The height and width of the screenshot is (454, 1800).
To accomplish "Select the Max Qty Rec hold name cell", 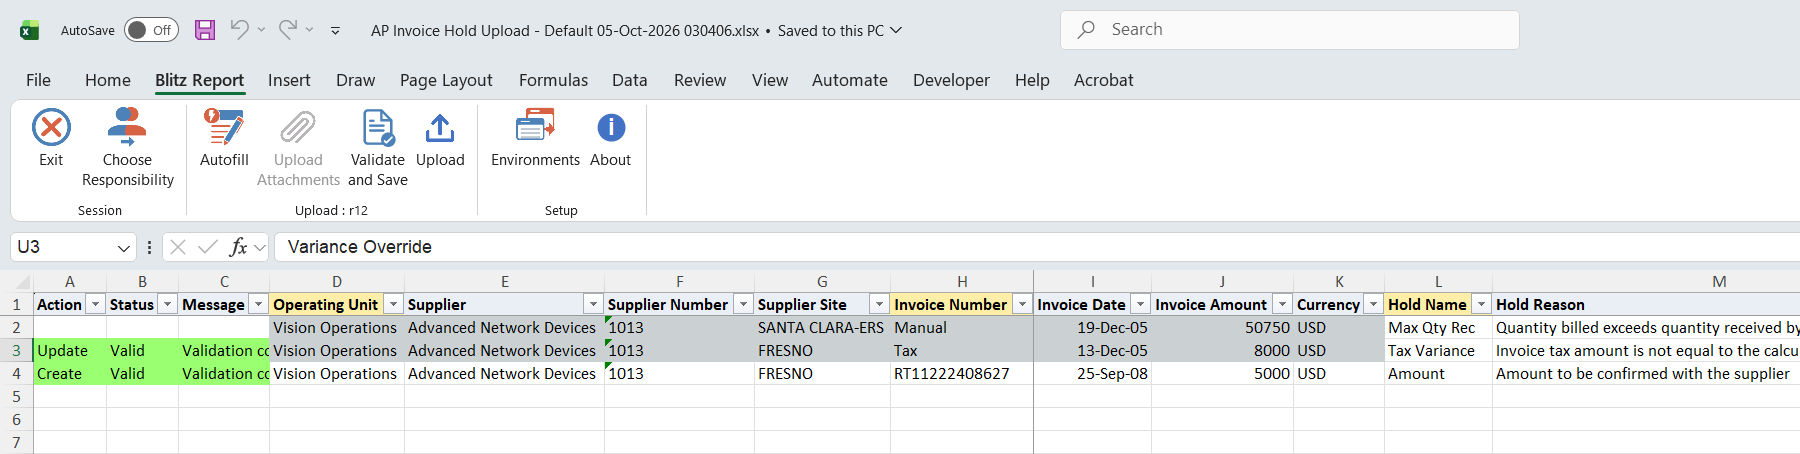I will tap(1438, 328).
